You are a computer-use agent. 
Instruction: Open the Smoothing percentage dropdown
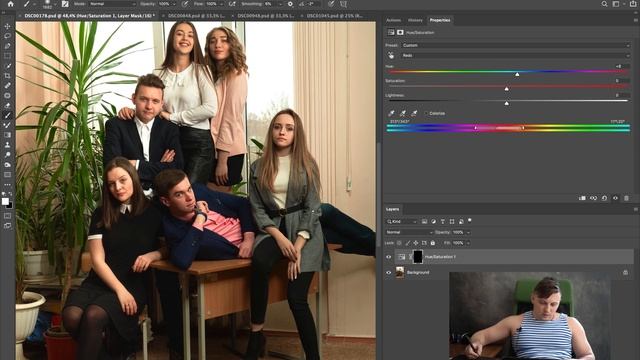(x=280, y=4)
